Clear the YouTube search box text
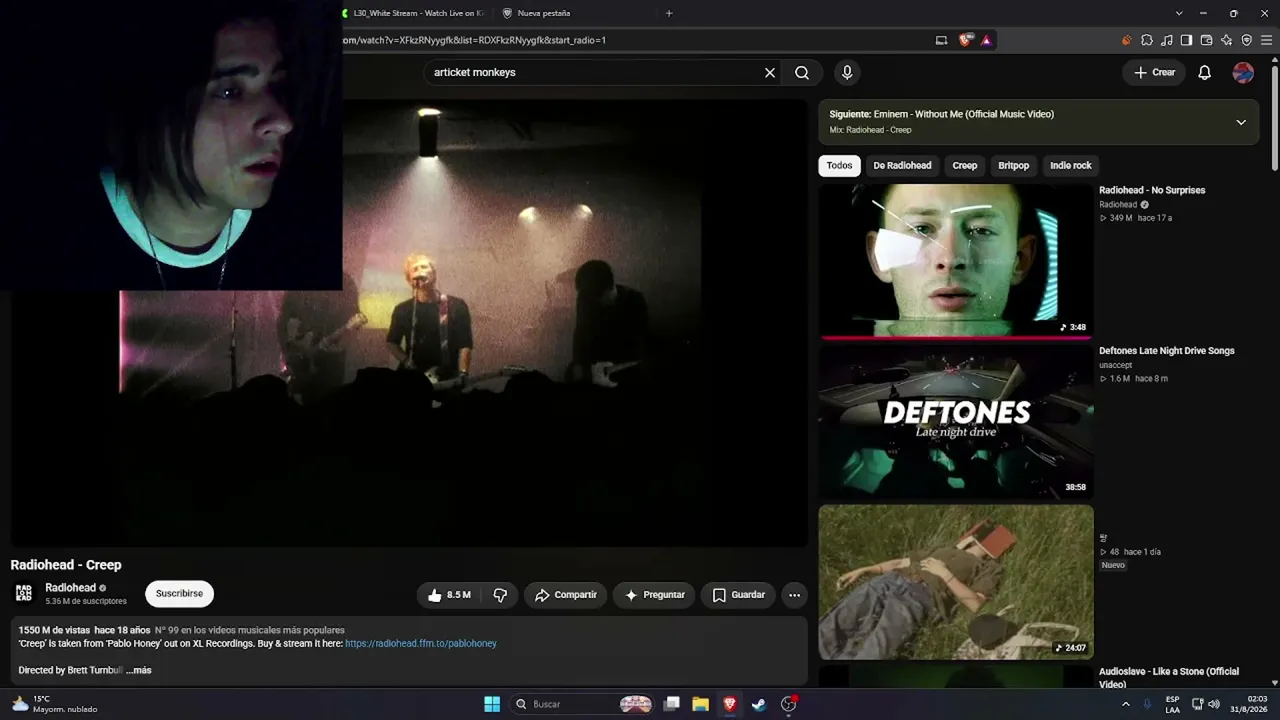1280x720 pixels. (x=770, y=72)
